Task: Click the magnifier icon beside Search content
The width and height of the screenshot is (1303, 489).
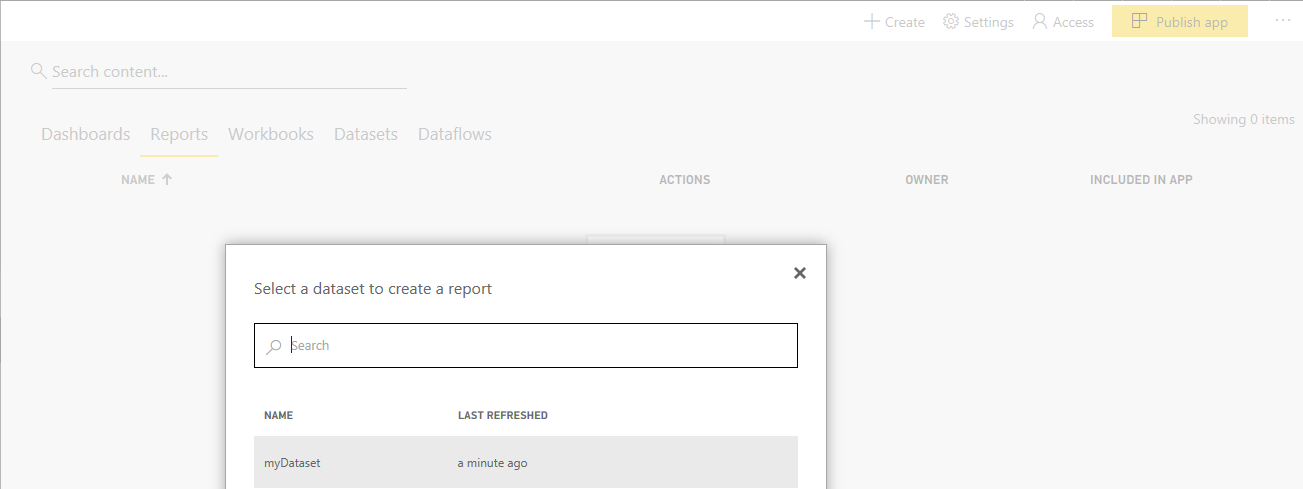Action: (39, 71)
